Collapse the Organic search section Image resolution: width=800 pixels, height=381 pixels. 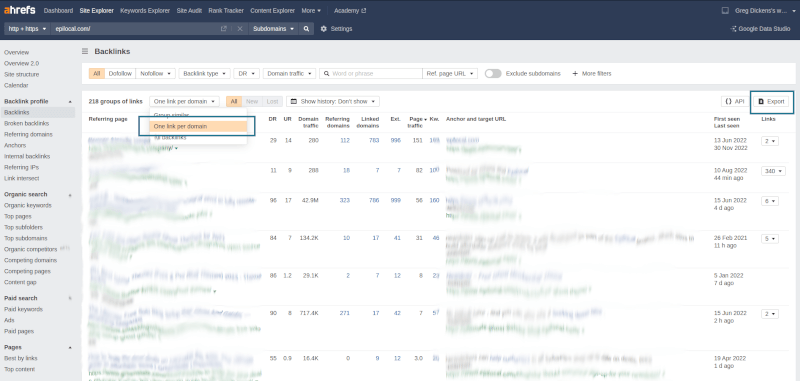(70, 194)
